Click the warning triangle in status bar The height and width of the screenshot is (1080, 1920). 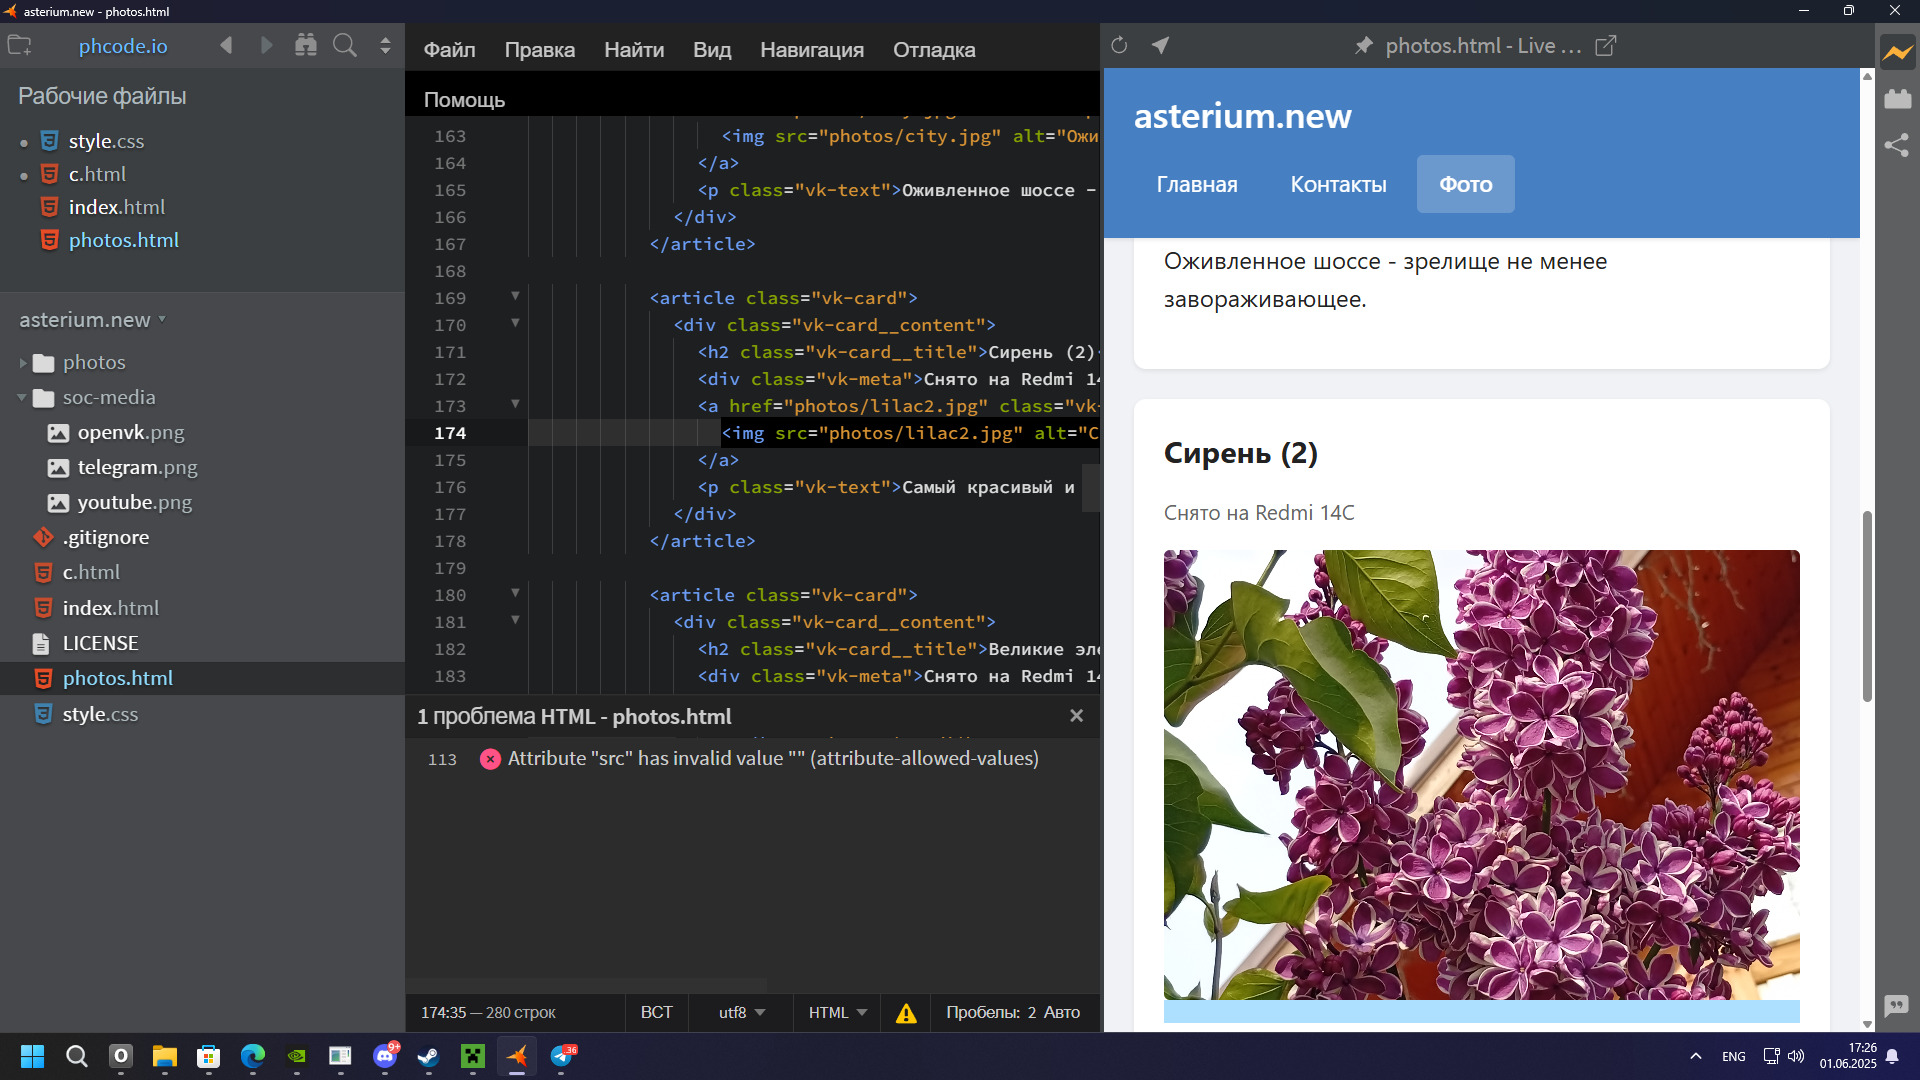click(906, 1013)
